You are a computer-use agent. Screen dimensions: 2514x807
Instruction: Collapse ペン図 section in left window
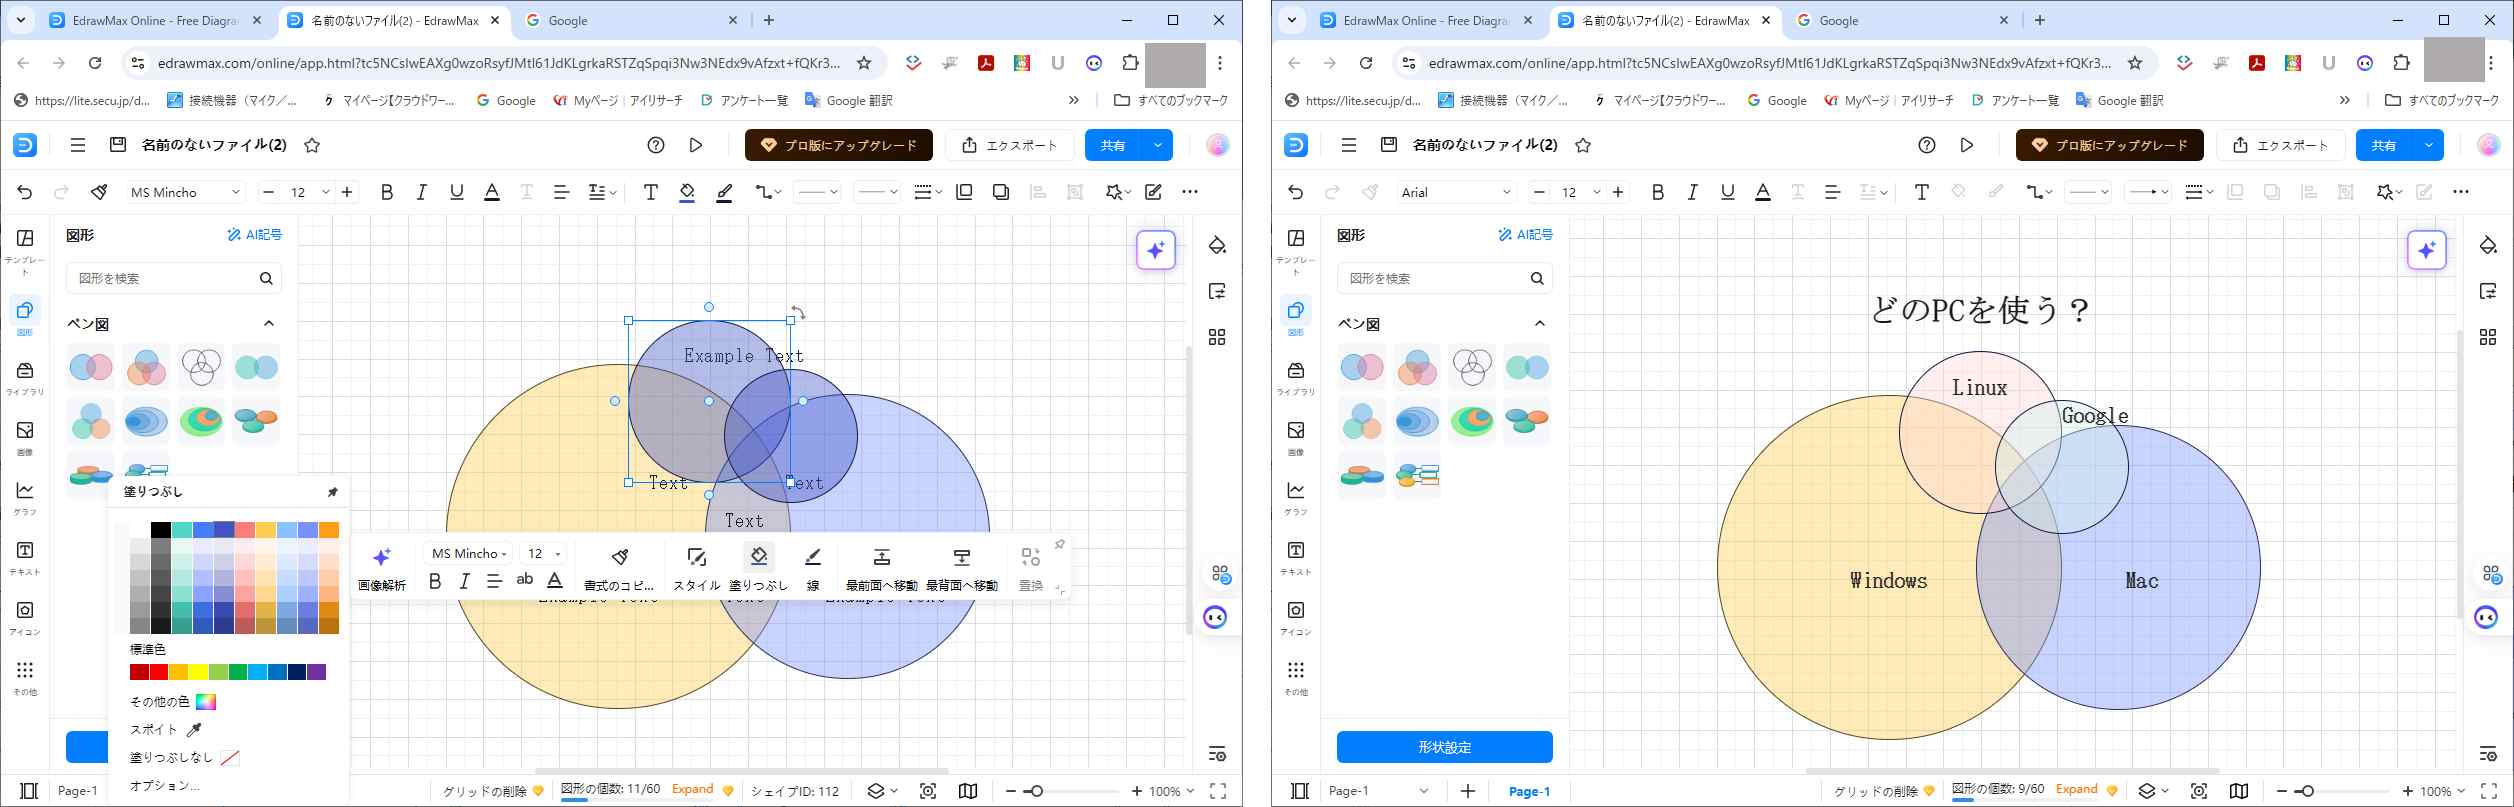coord(268,324)
